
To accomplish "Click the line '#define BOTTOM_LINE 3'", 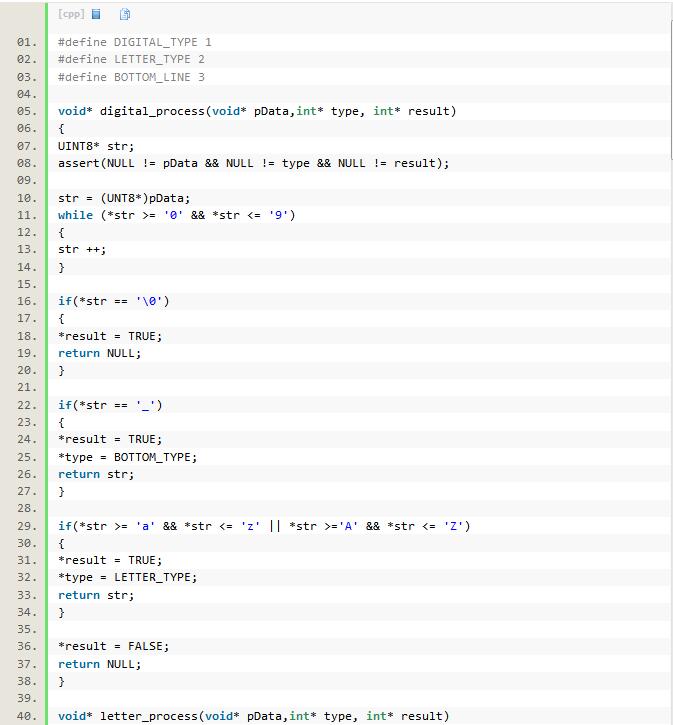I will coord(131,77).
